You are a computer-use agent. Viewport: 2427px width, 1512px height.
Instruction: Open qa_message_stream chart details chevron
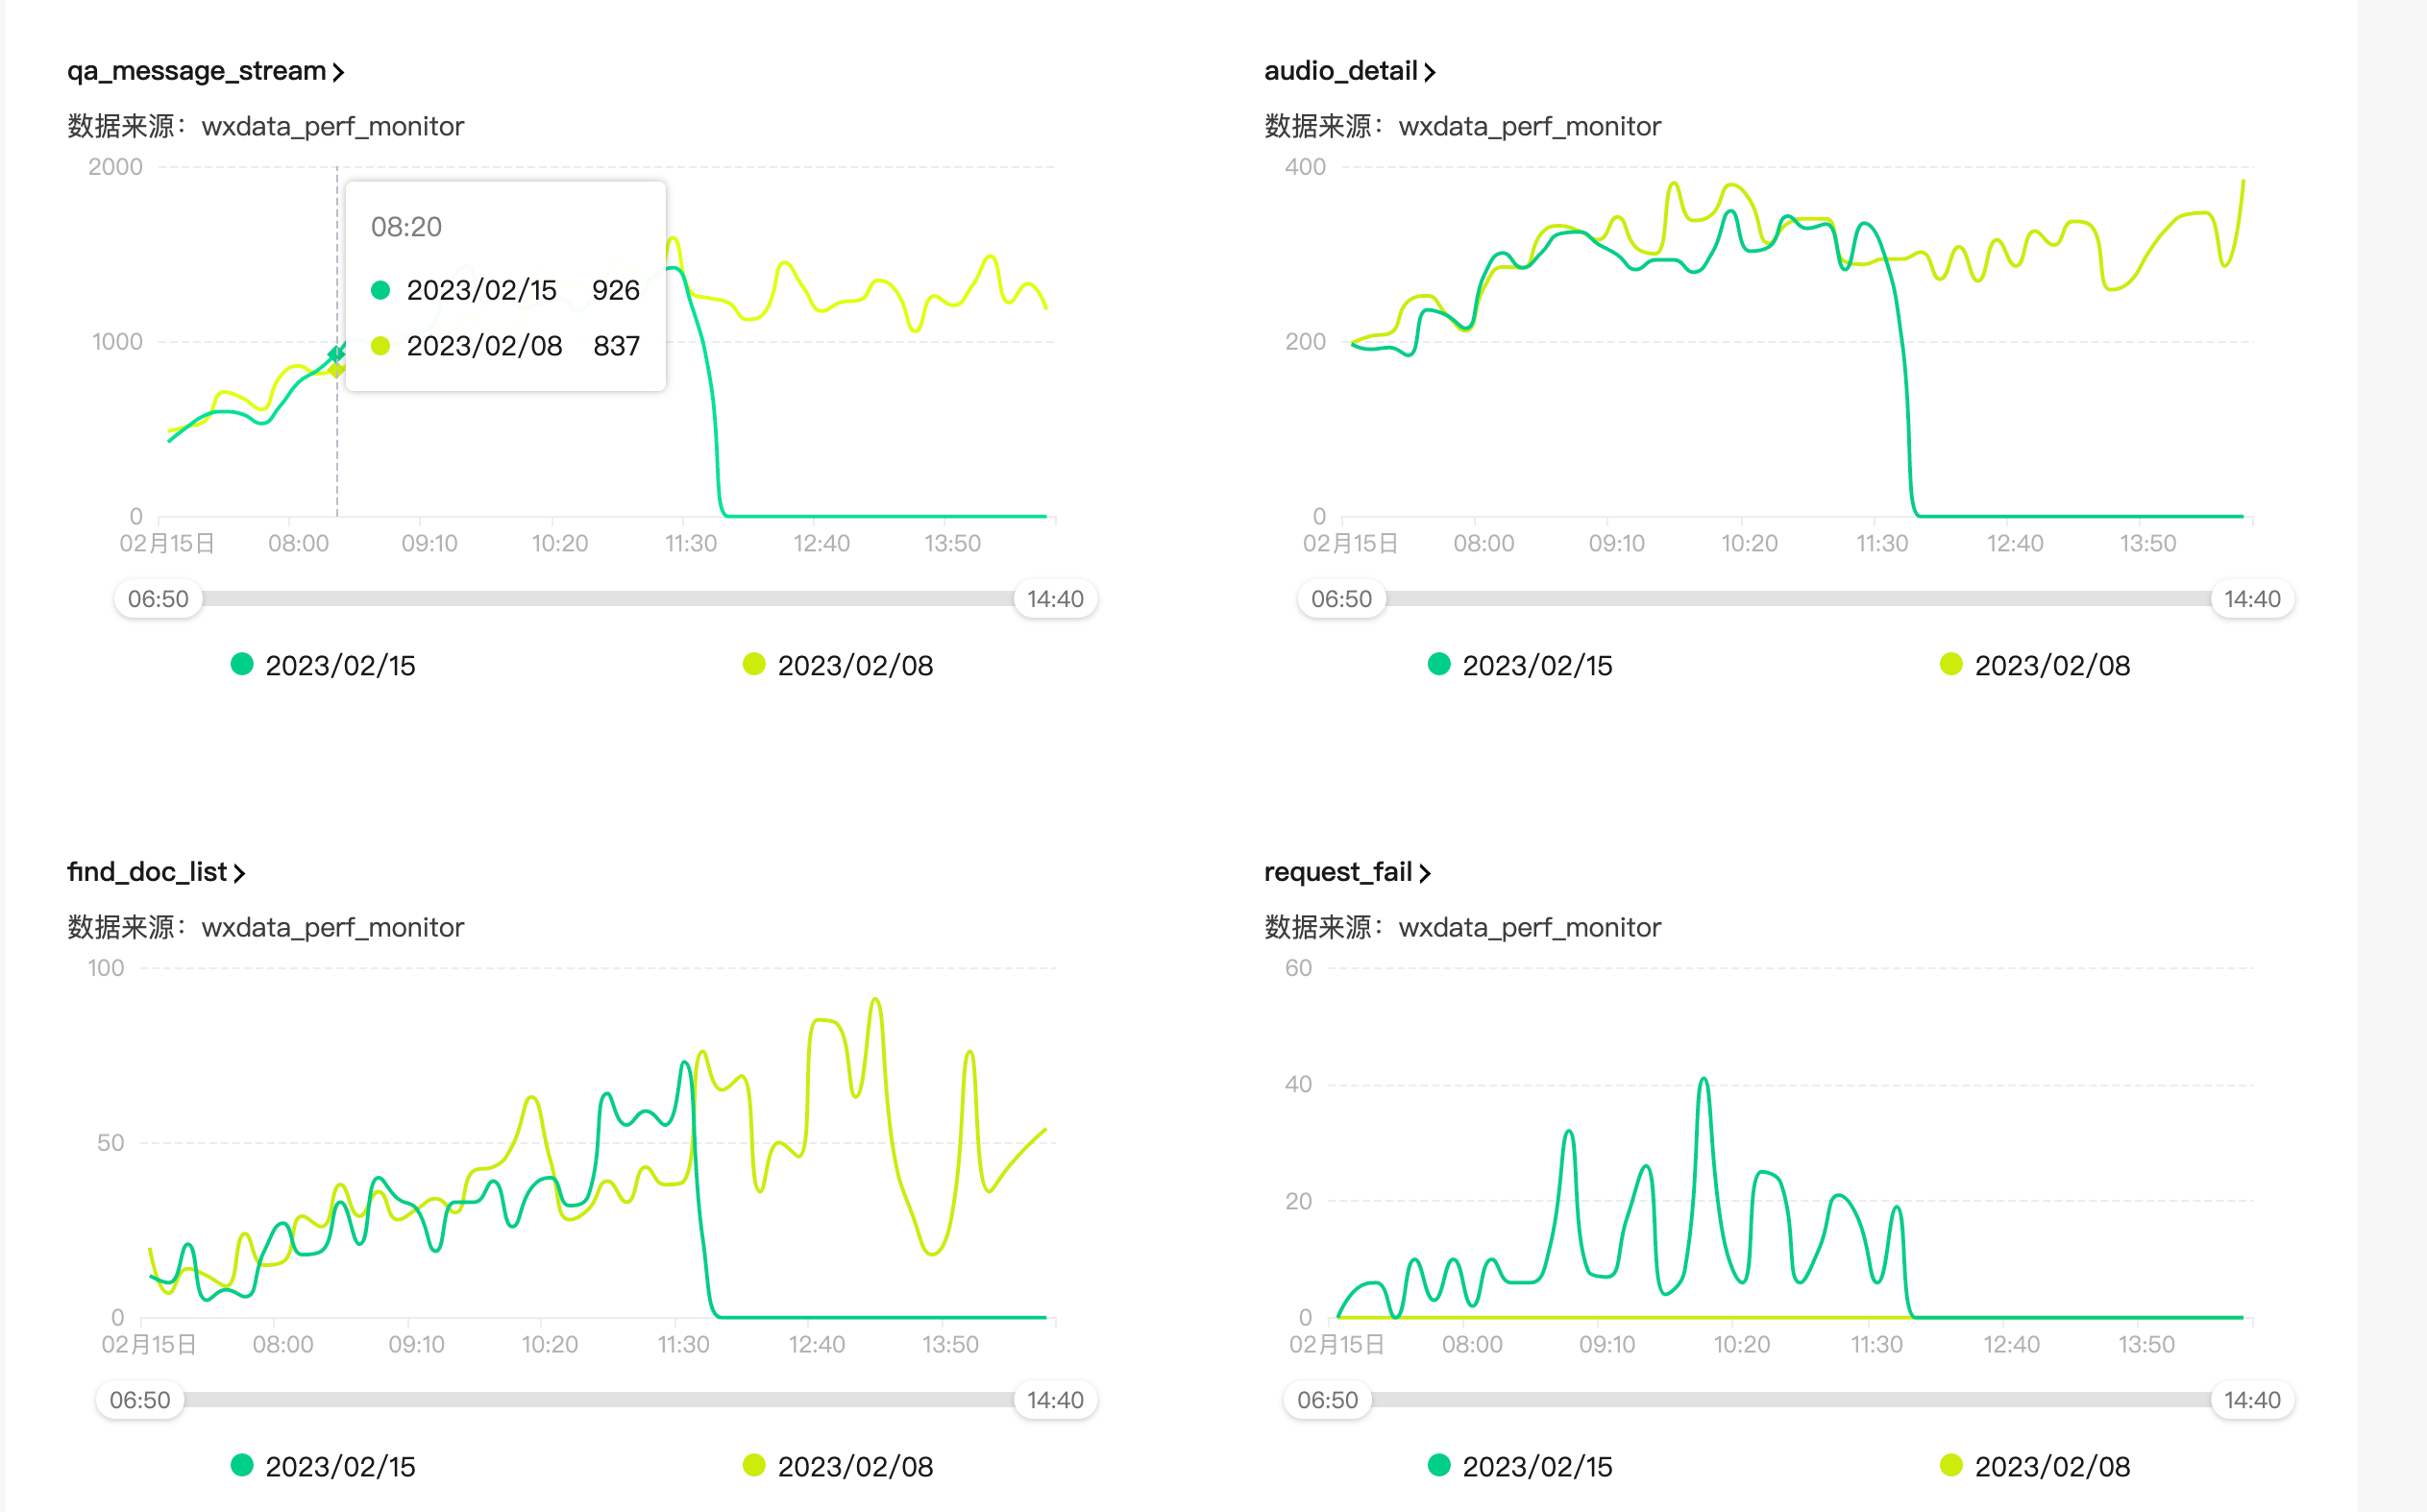point(338,72)
